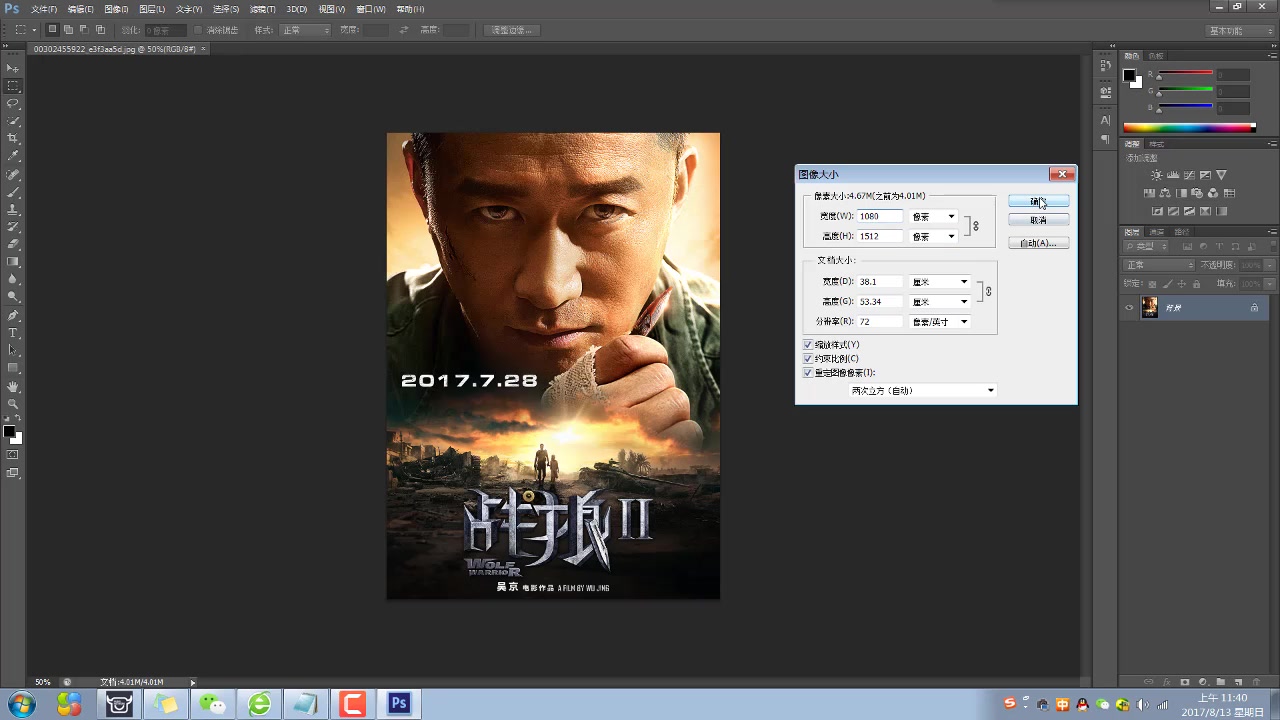
Task: Click the Auto button in Image Size dialog
Action: tap(1038, 243)
